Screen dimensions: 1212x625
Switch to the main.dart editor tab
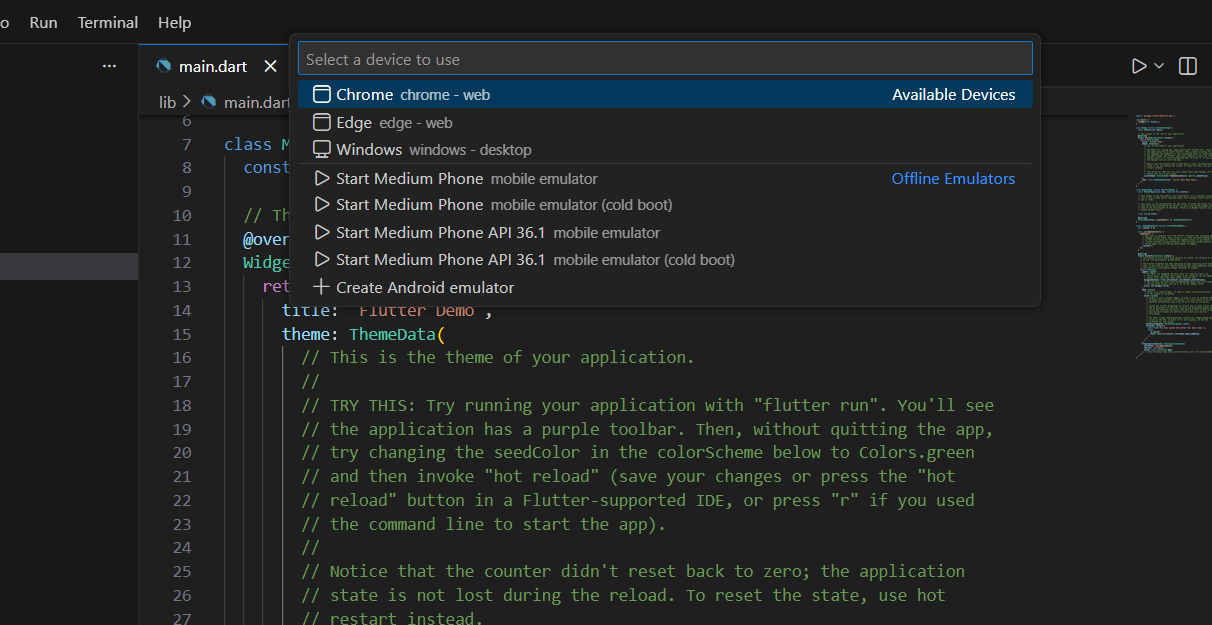pos(212,66)
